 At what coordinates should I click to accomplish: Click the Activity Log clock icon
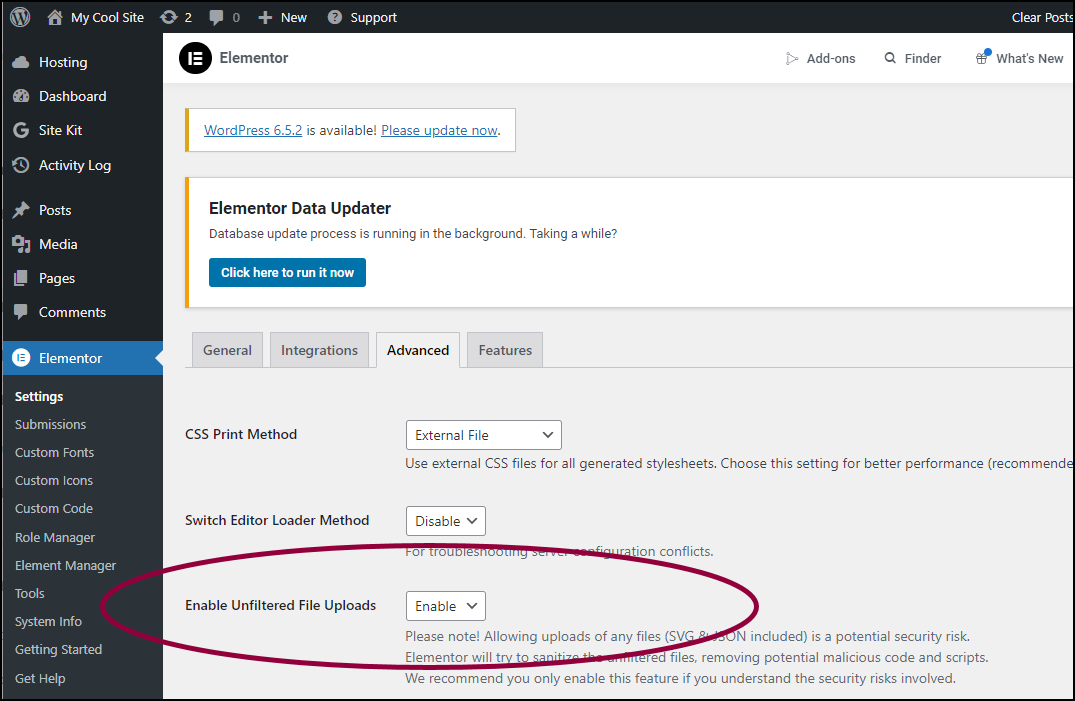point(21,165)
